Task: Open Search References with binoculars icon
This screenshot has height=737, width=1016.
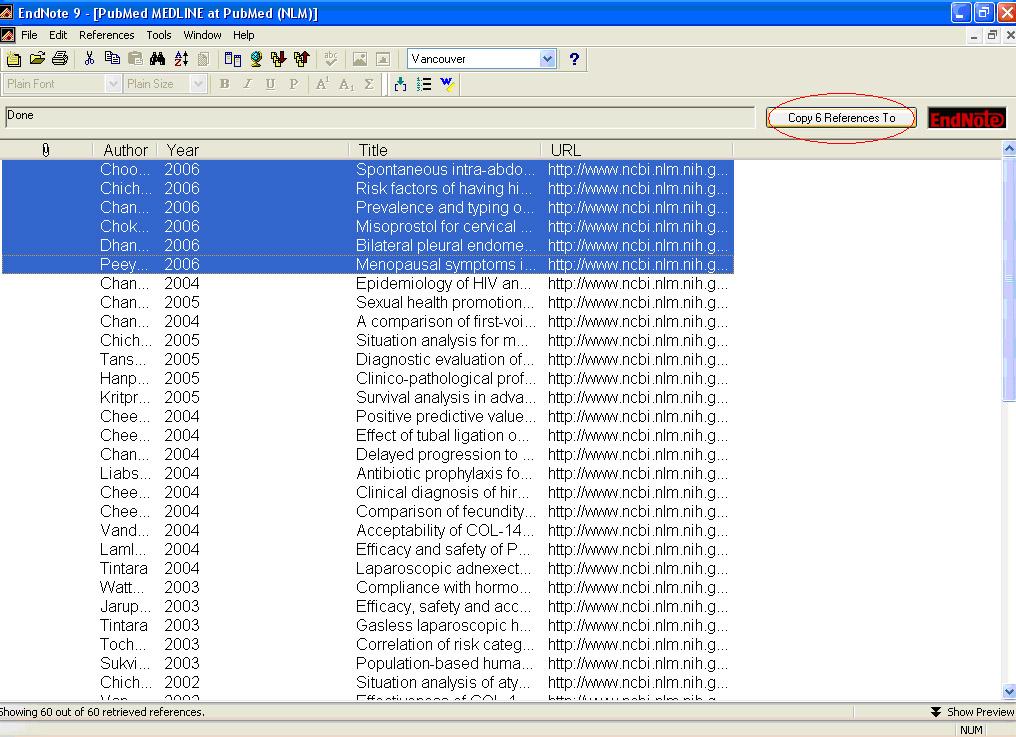Action: coord(157,59)
